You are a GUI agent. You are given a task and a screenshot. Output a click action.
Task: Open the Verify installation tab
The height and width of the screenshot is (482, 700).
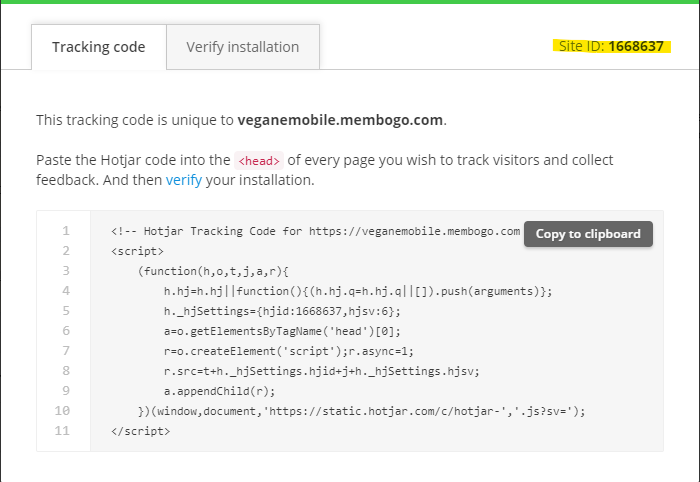pyautogui.click(x=243, y=47)
